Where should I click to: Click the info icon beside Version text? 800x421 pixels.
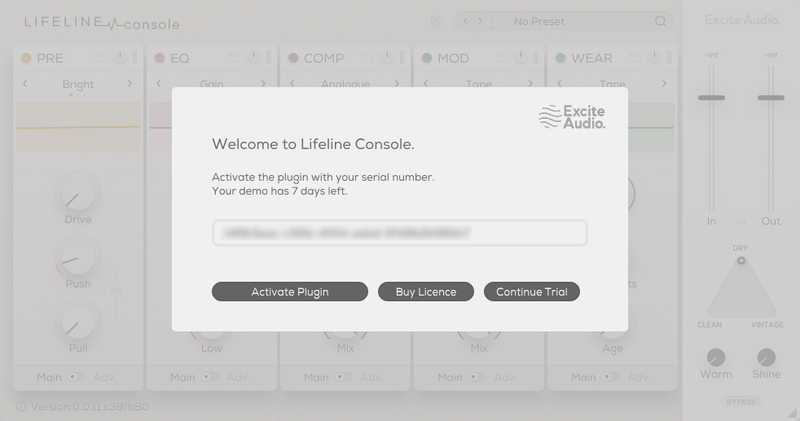(21, 407)
